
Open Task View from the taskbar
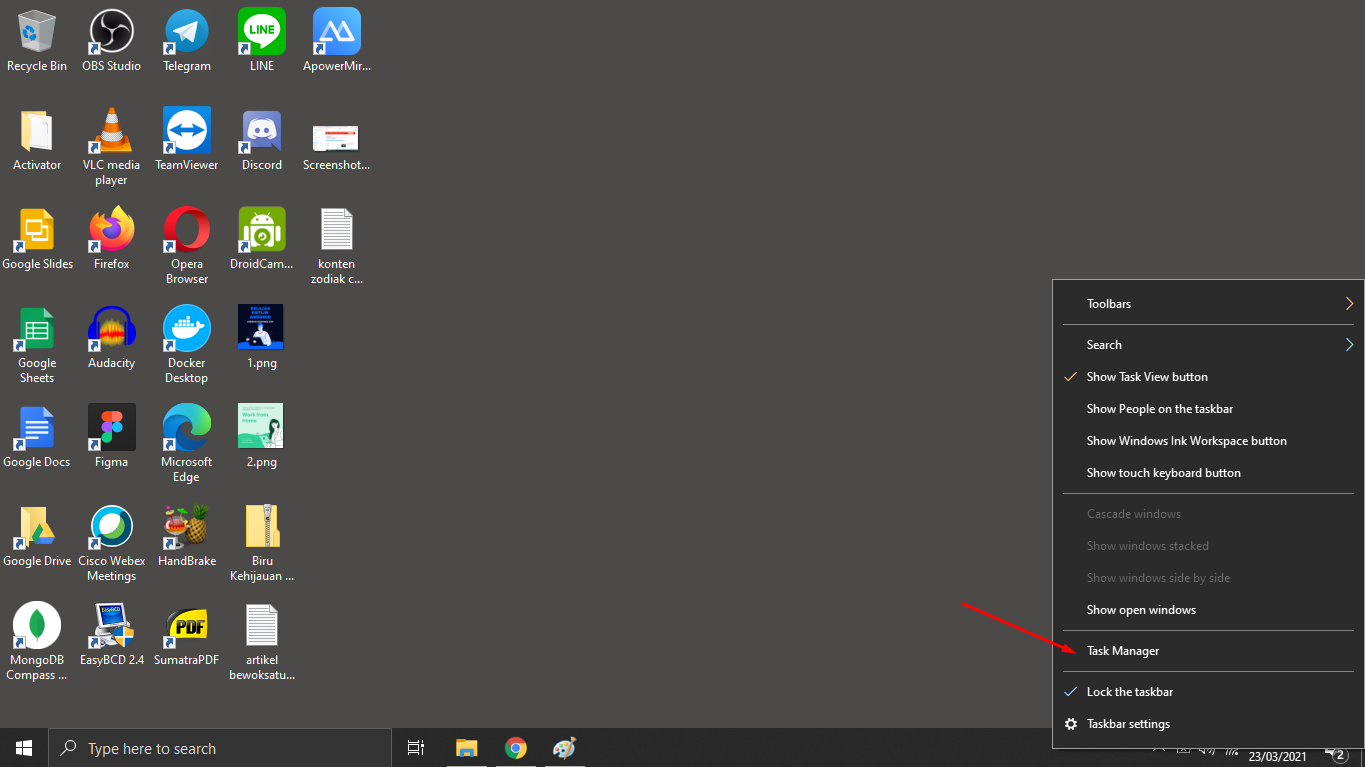416,748
